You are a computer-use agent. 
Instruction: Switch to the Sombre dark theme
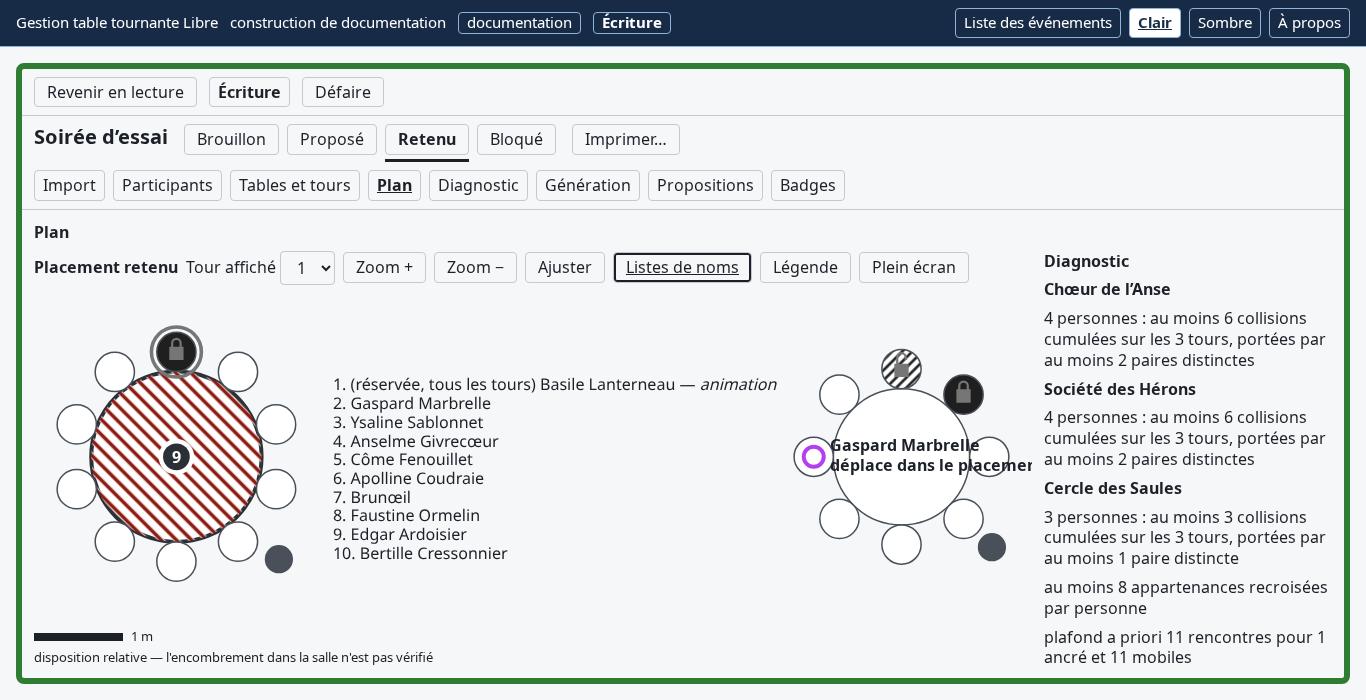pyautogui.click(x=1225, y=23)
